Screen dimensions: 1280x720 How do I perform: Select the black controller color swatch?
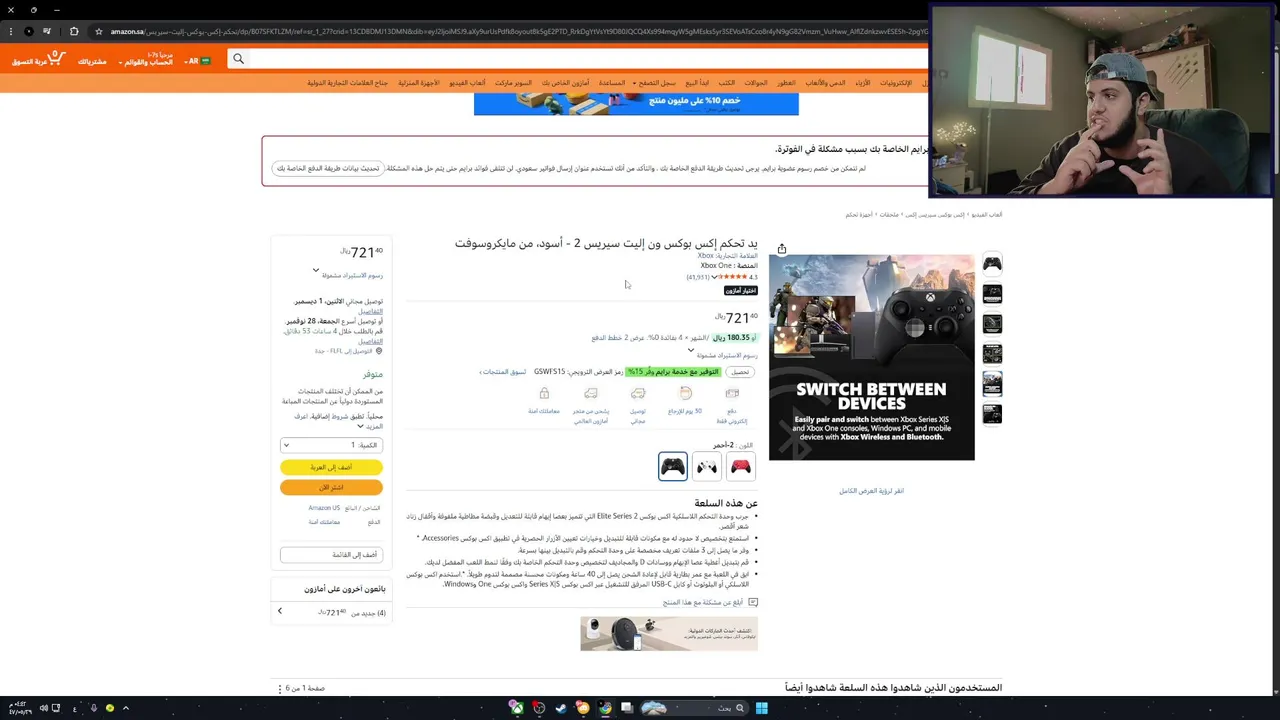coord(673,466)
